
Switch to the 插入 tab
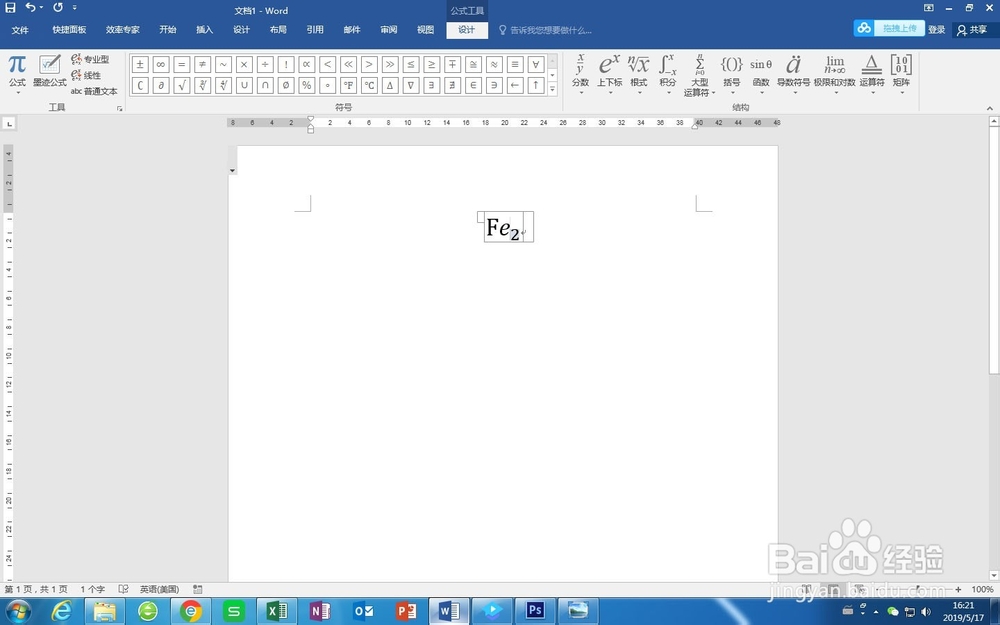[205, 30]
